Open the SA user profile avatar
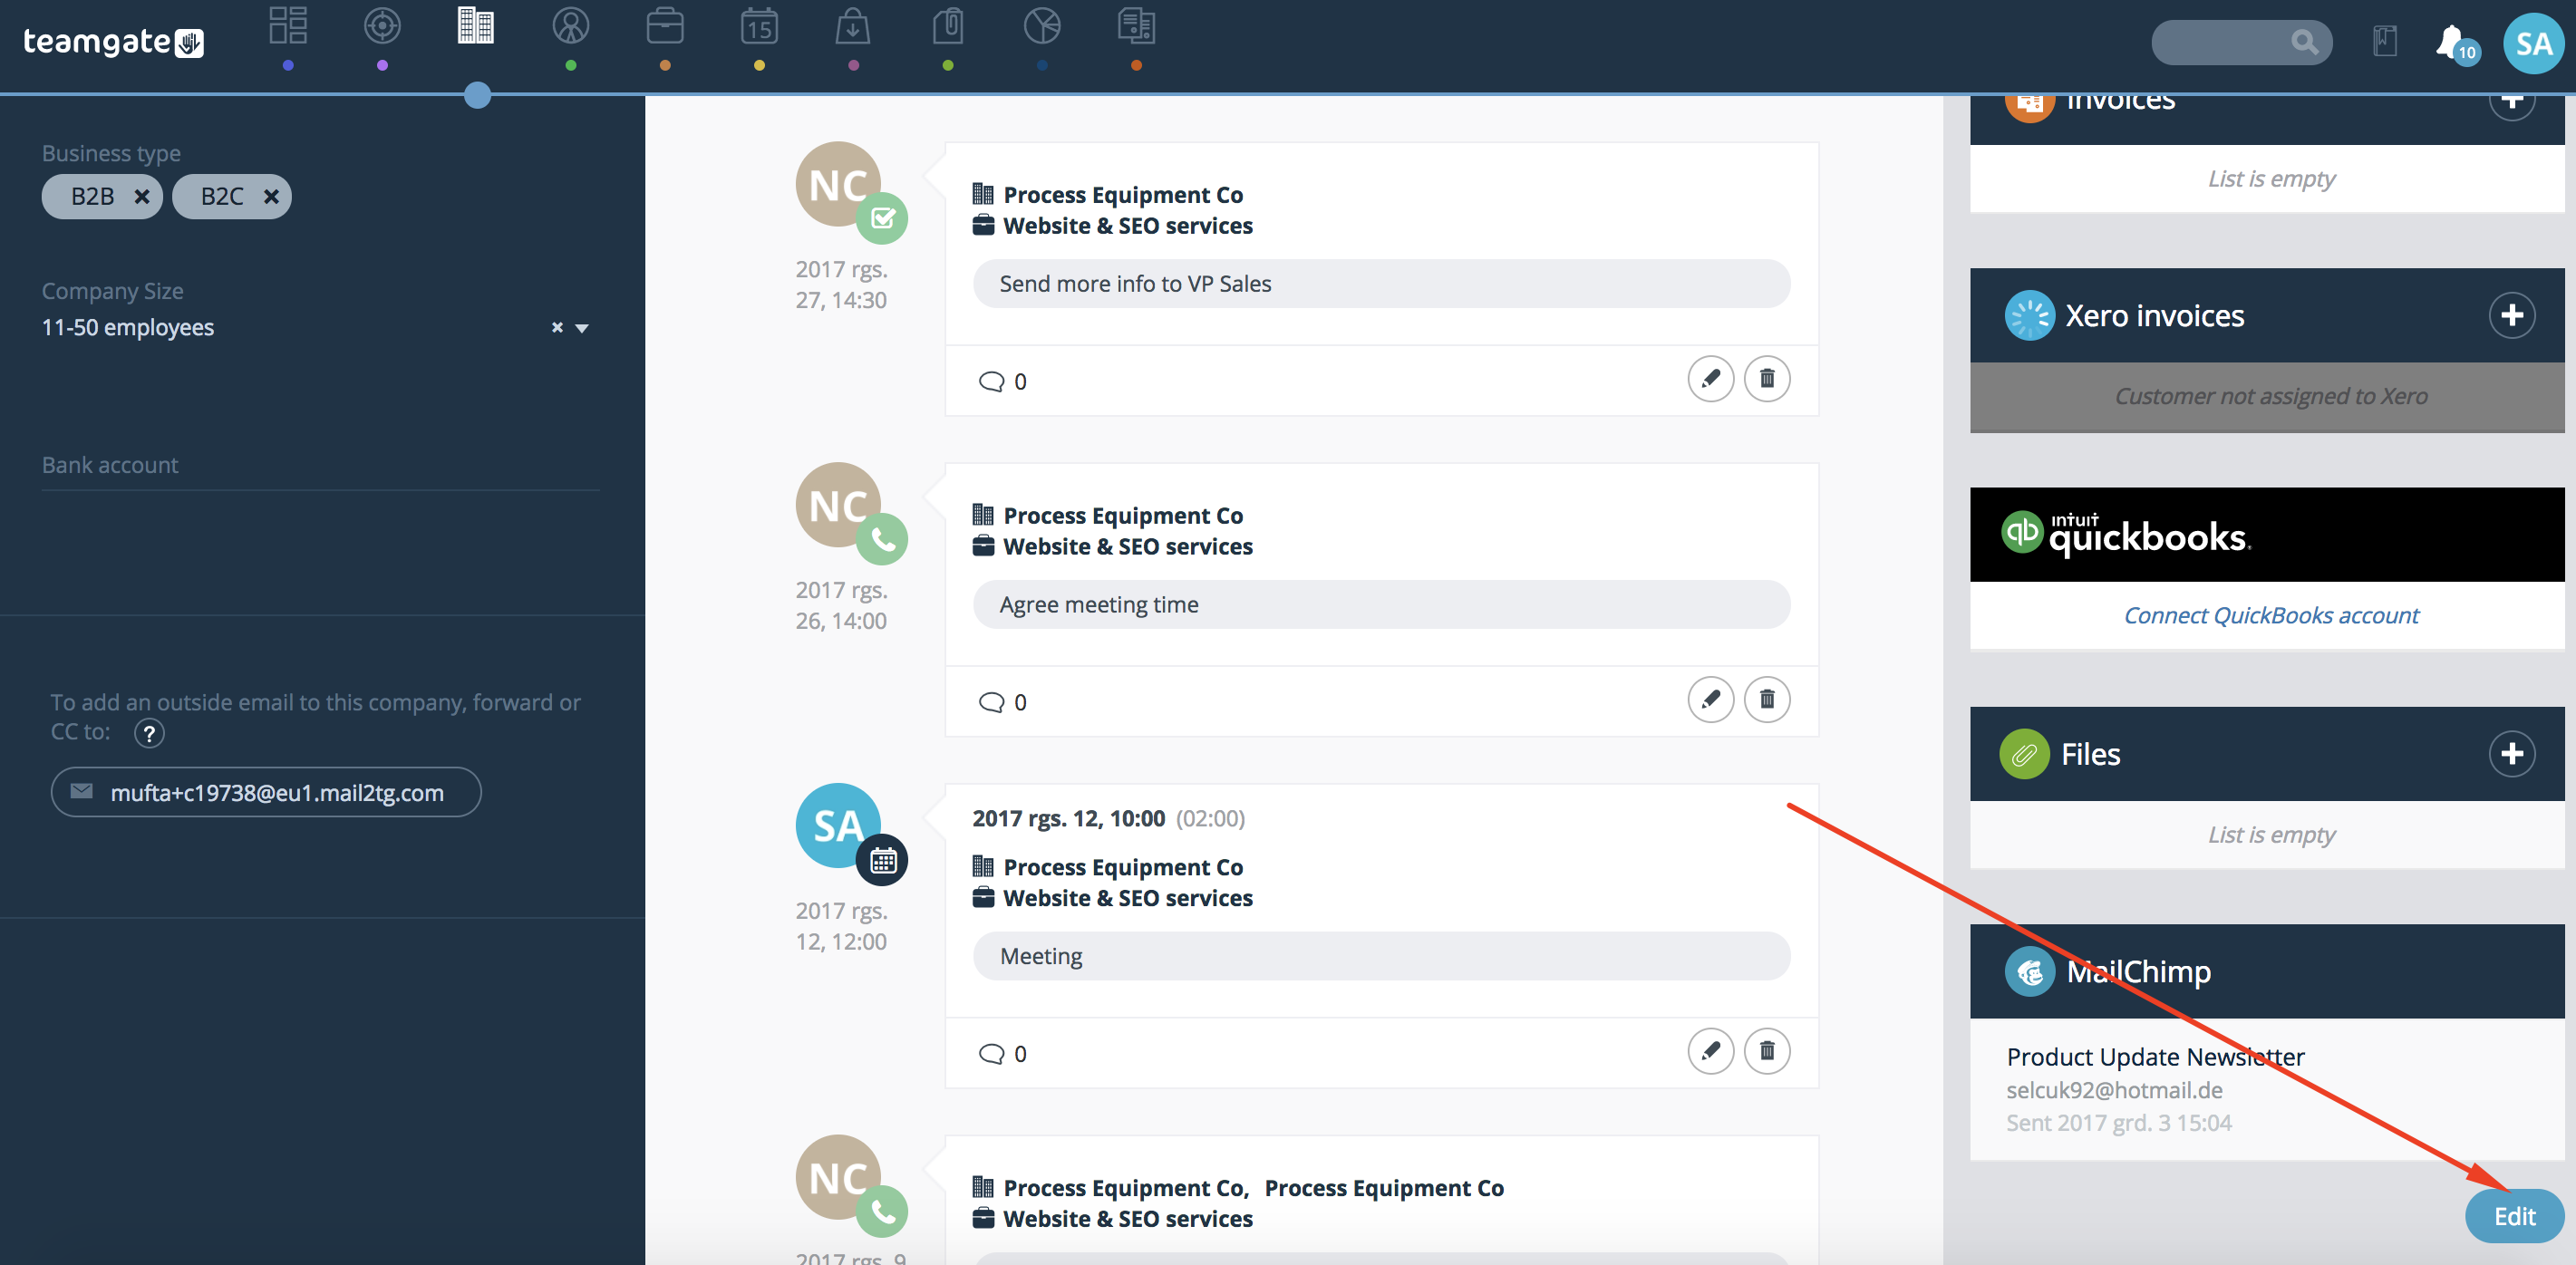The image size is (2576, 1265). point(2534,43)
